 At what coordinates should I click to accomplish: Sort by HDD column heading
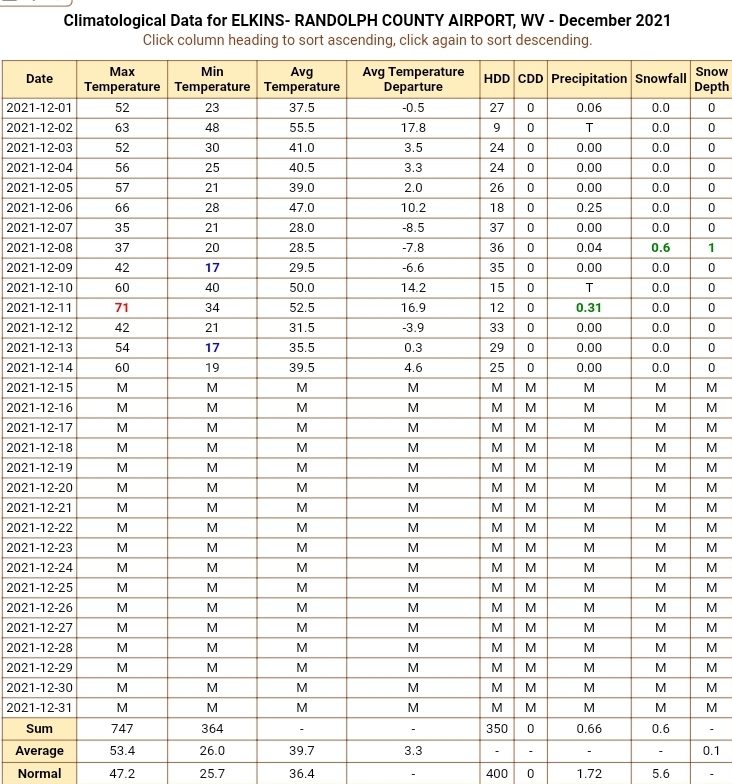pos(496,79)
